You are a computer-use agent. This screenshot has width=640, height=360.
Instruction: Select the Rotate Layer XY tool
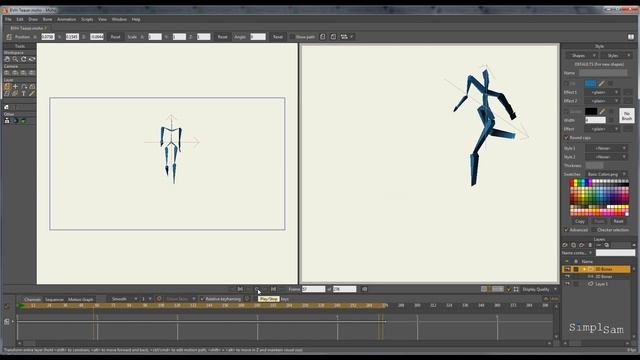point(32,87)
